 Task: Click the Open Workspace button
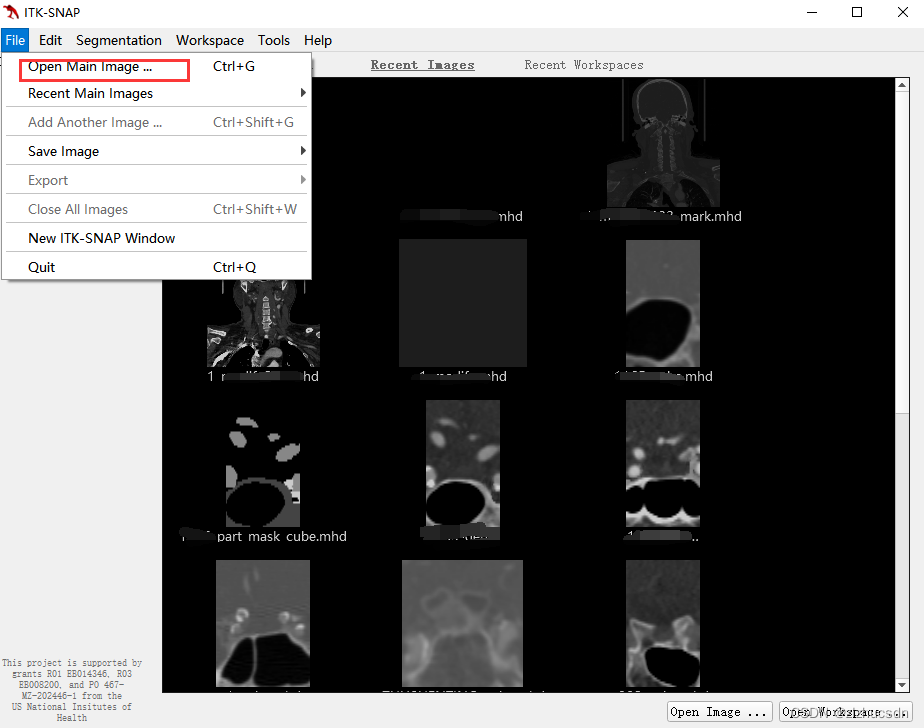click(846, 711)
